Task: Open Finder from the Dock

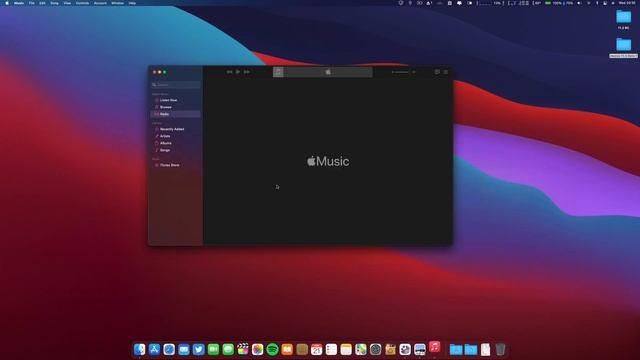Action: (140, 349)
